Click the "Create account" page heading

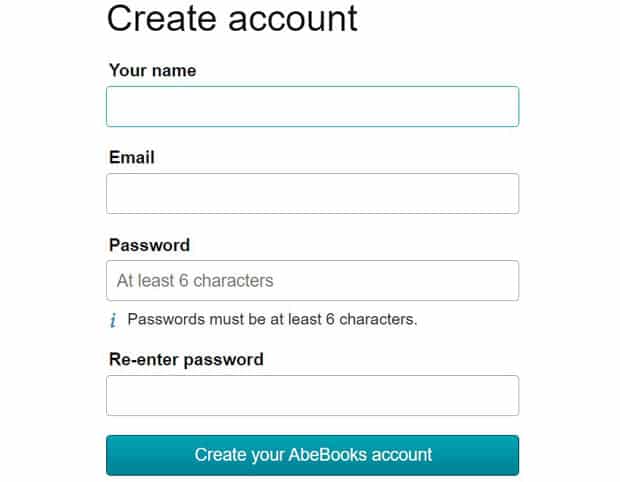[232, 18]
